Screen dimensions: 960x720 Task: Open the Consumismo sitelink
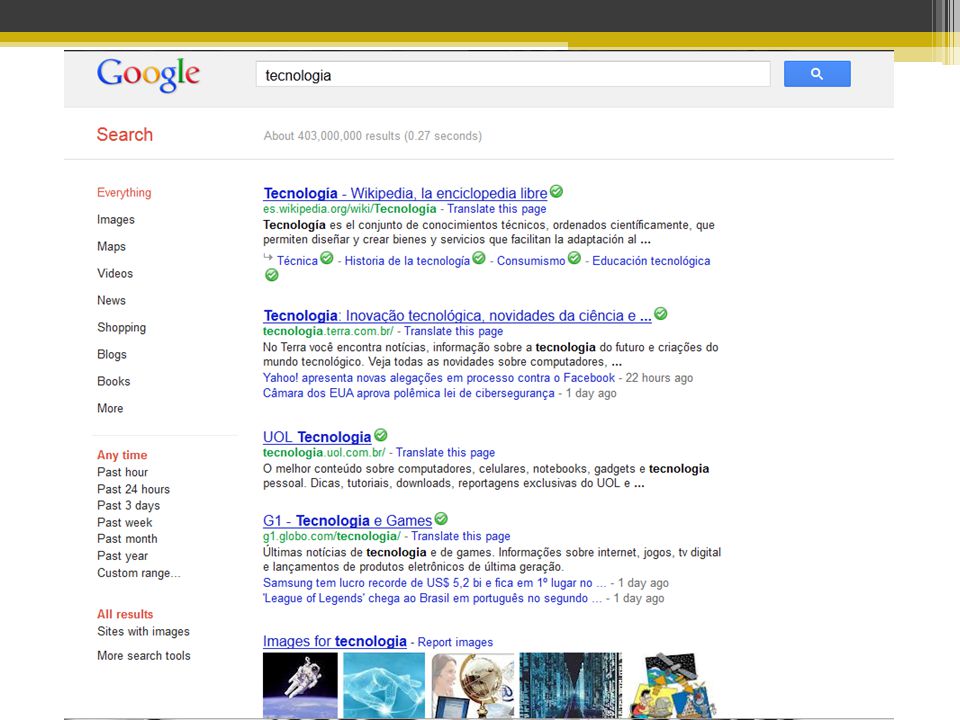tap(531, 261)
